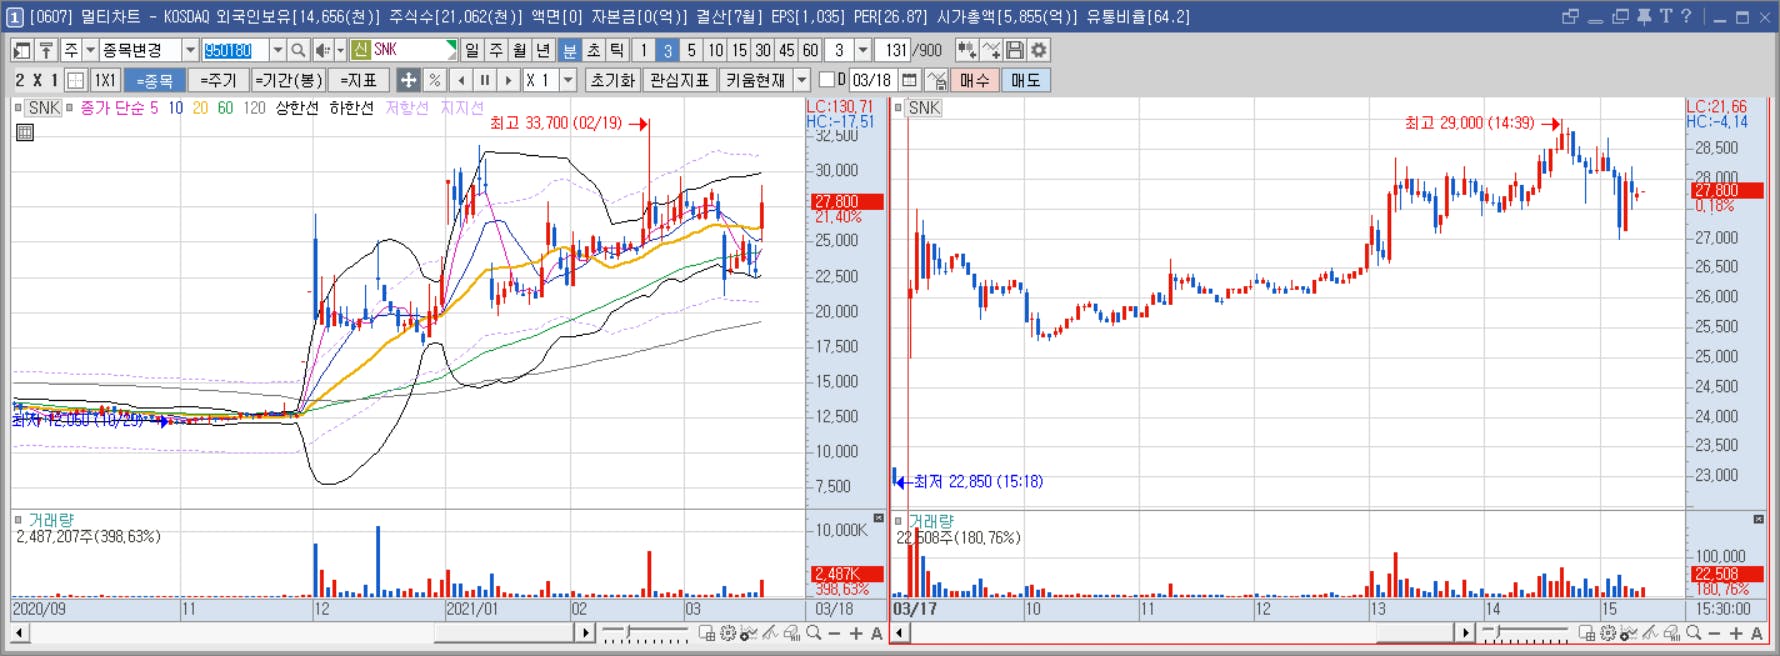Image resolution: width=1780 pixels, height=656 pixels.
Task: Click the 초기화 reset button
Action: click(x=613, y=80)
